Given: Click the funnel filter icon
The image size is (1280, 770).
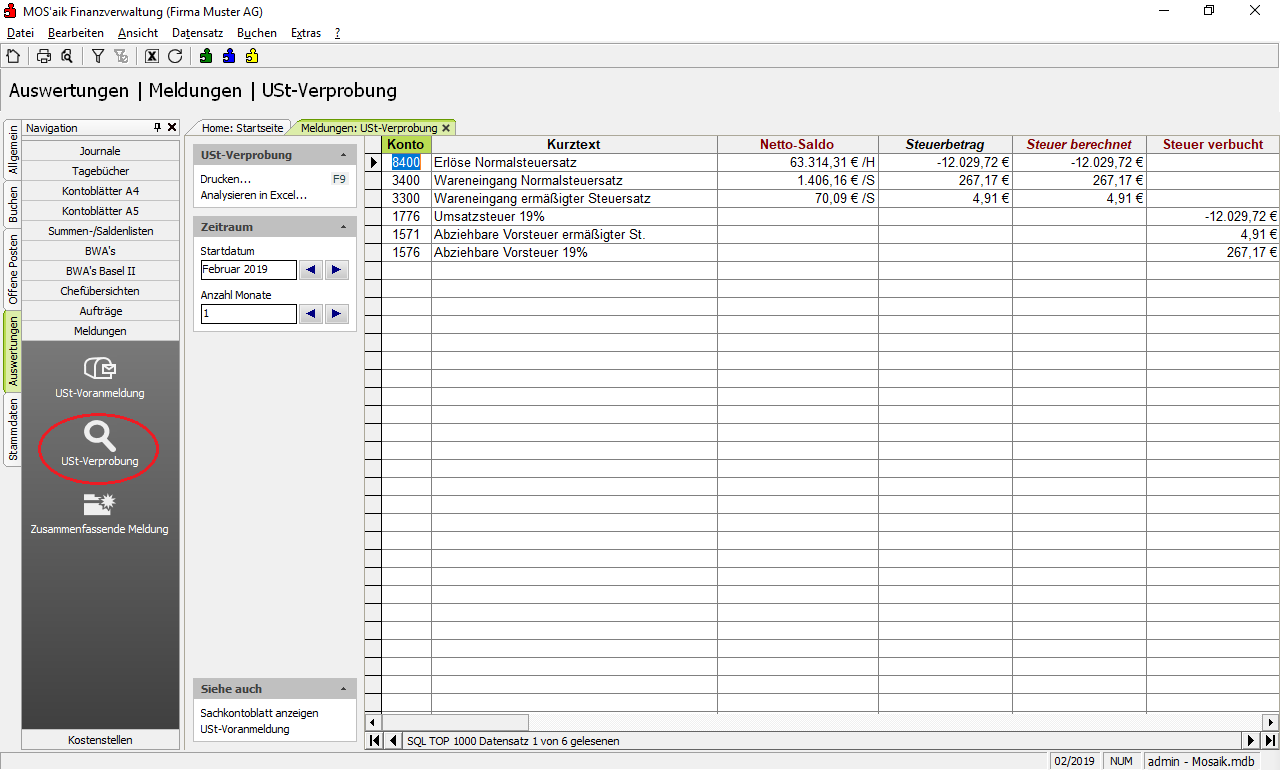Looking at the screenshot, I should 98,56.
